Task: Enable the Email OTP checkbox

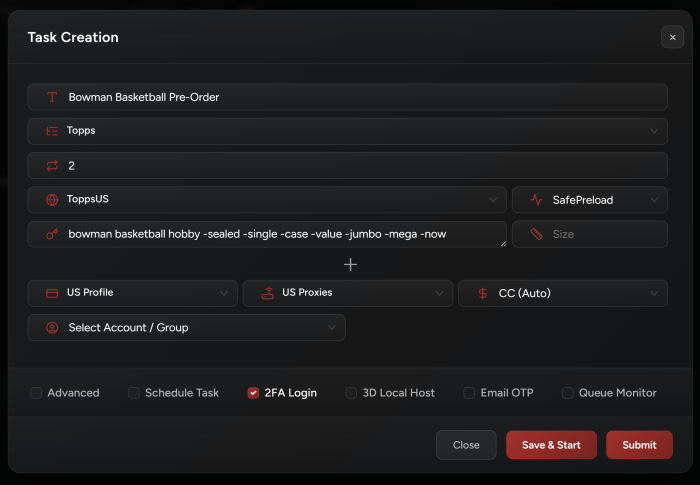Action: [x=469, y=393]
